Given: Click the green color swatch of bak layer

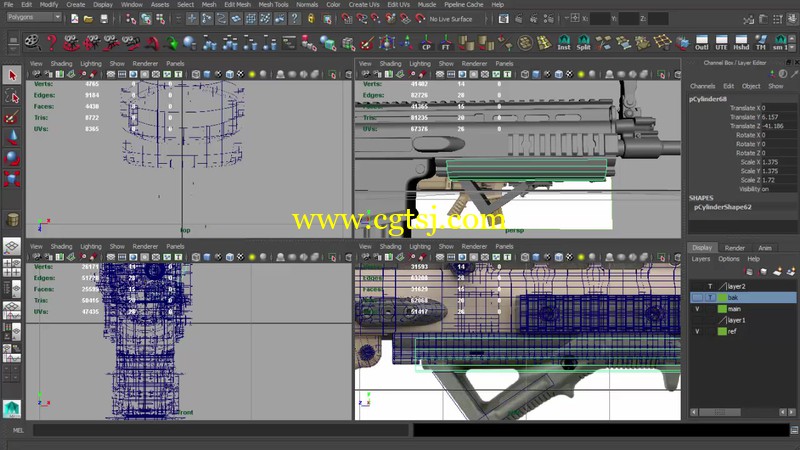Looking at the screenshot, I should [722, 297].
